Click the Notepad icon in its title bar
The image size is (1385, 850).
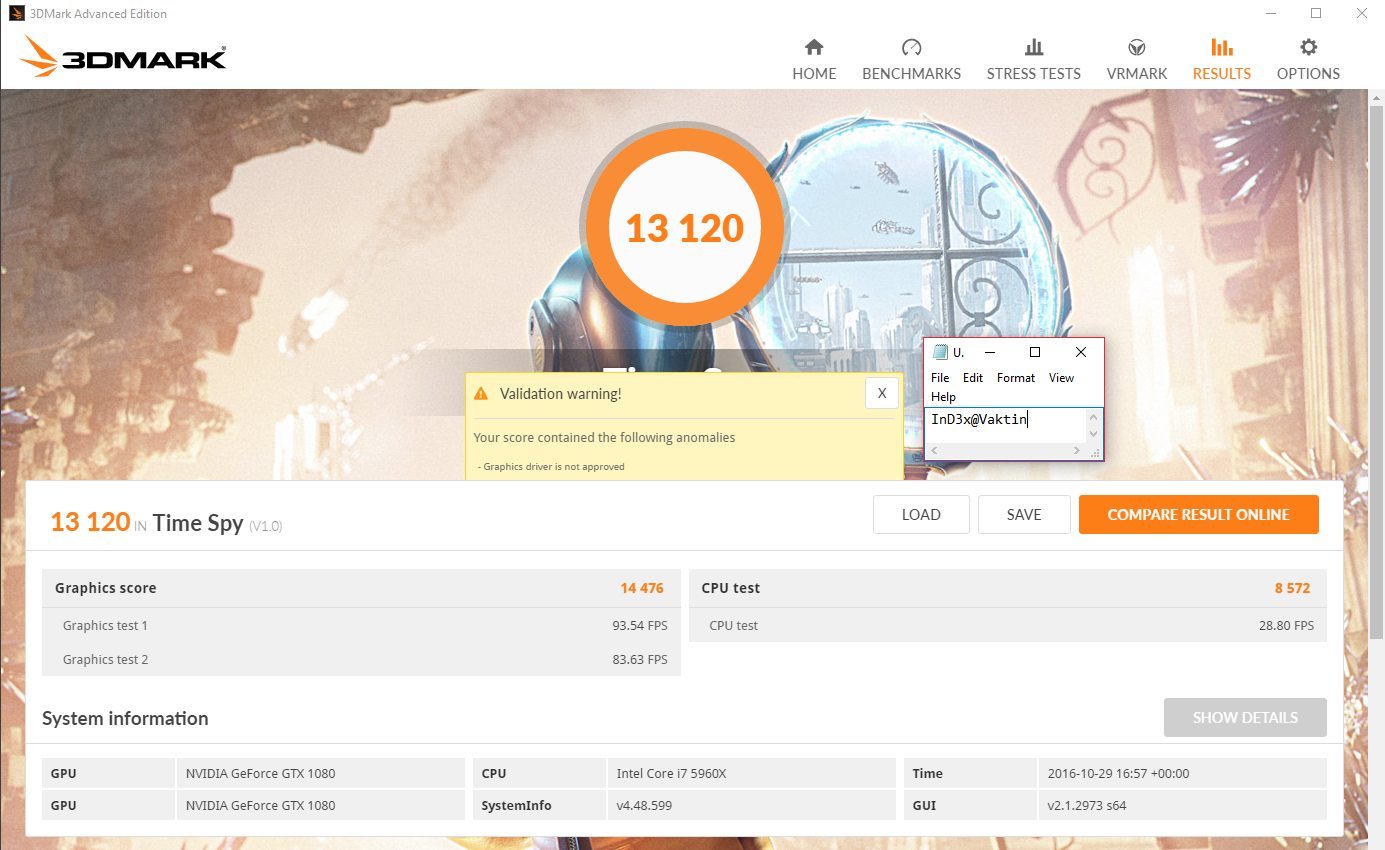pos(941,352)
